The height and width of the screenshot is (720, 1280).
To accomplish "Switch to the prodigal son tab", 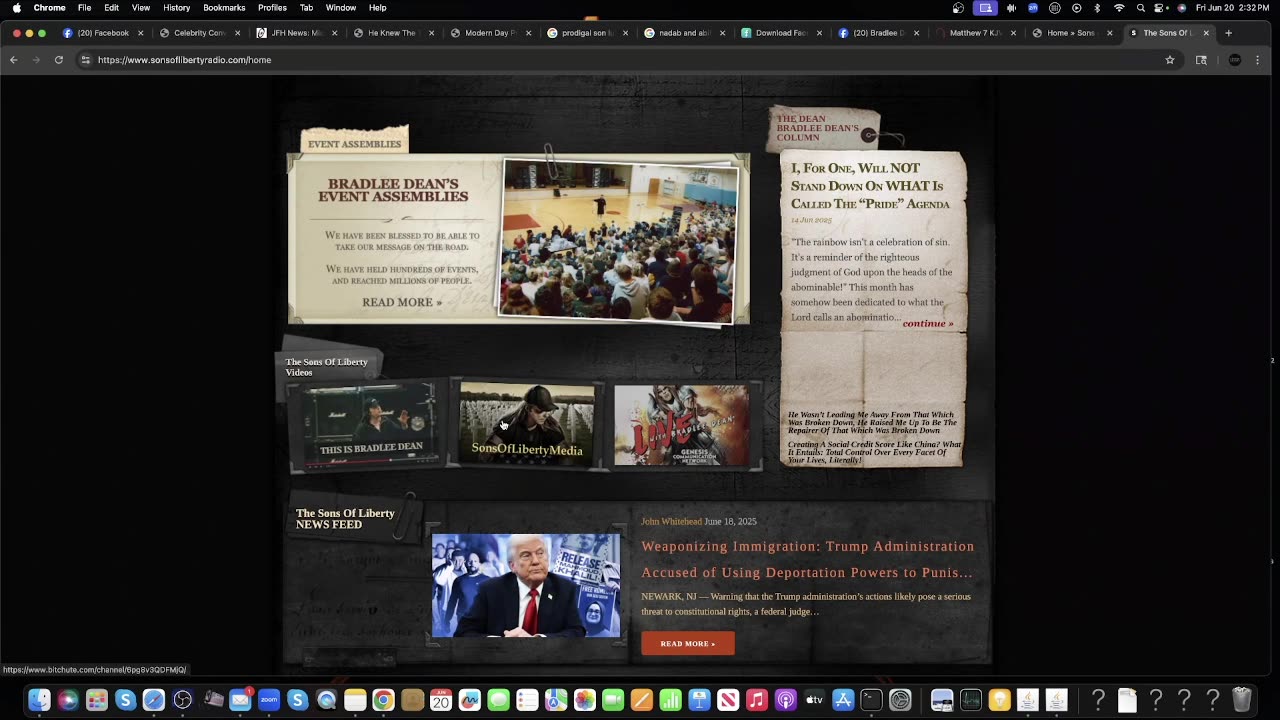I will click(587, 33).
